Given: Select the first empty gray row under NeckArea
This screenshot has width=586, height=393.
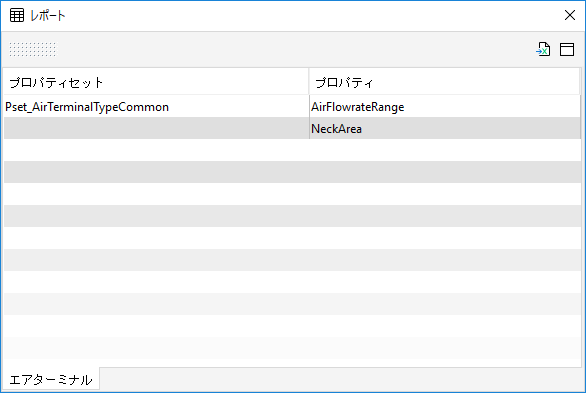Looking at the screenshot, I should point(292,172).
